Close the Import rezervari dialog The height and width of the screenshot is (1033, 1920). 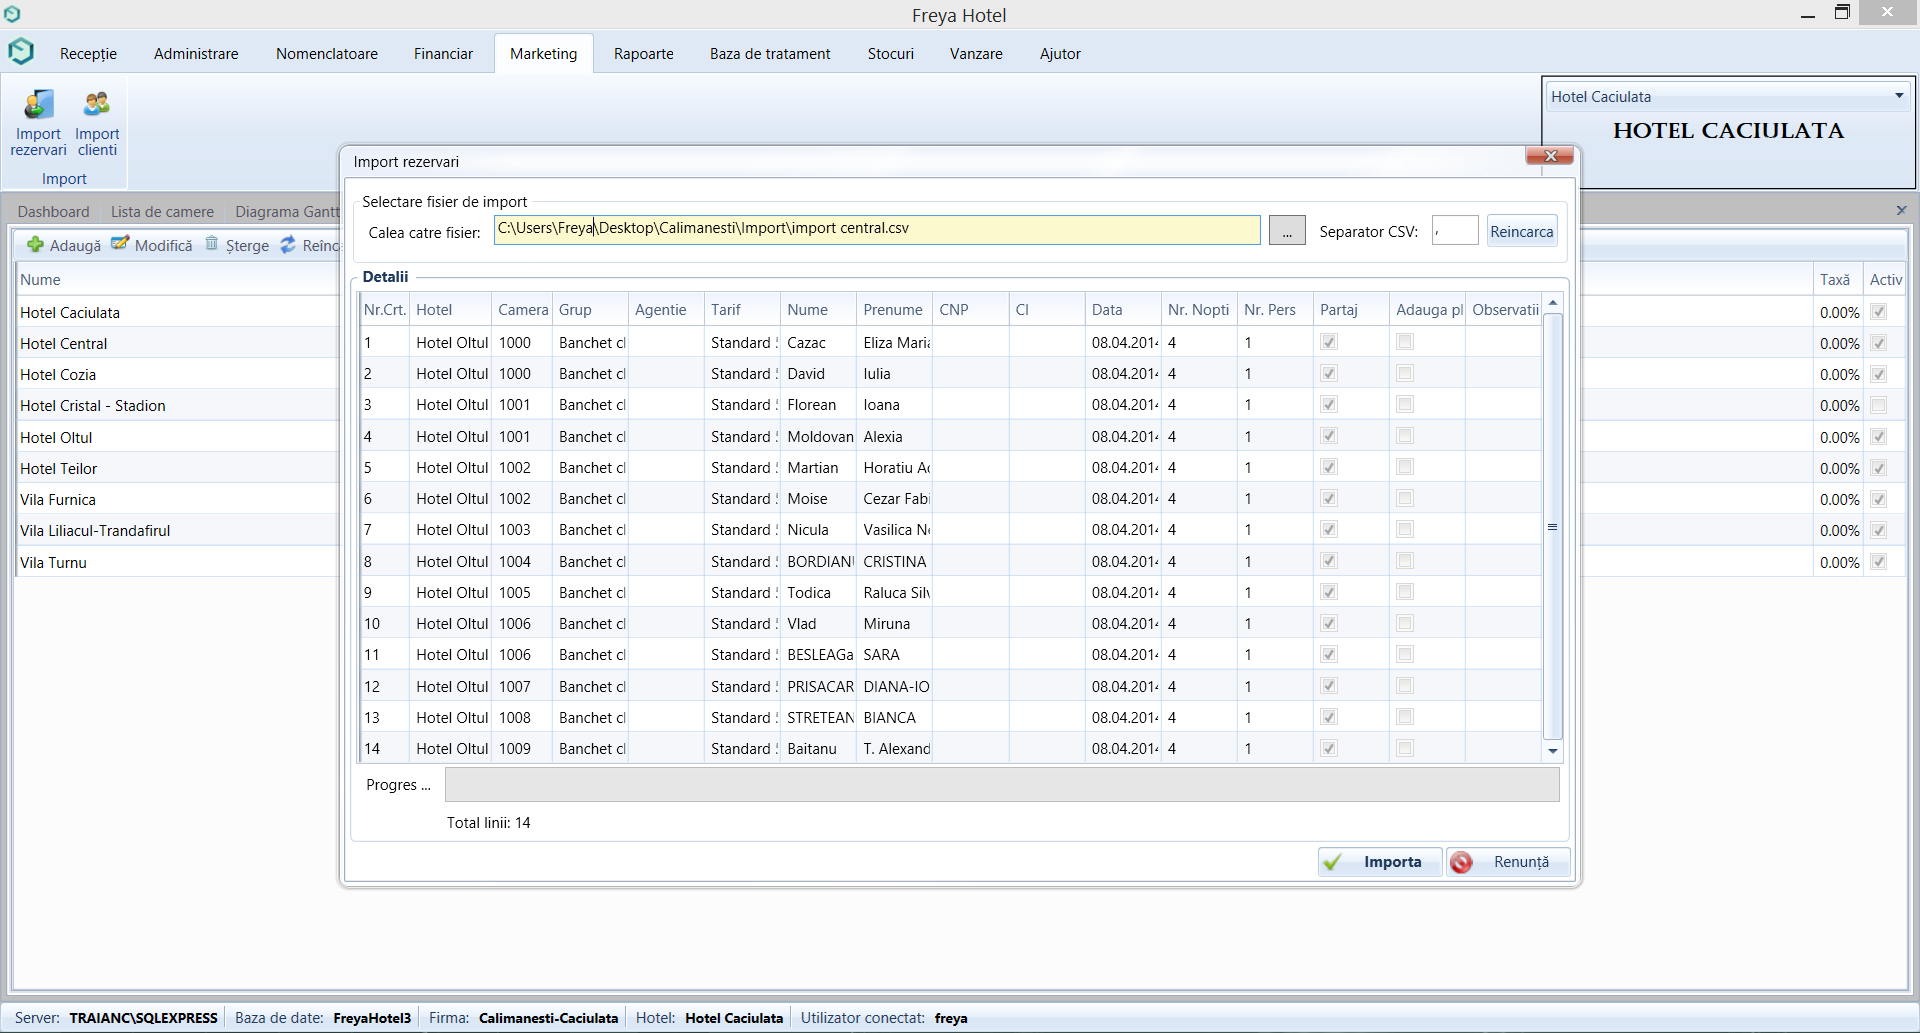pos(1549,156)
